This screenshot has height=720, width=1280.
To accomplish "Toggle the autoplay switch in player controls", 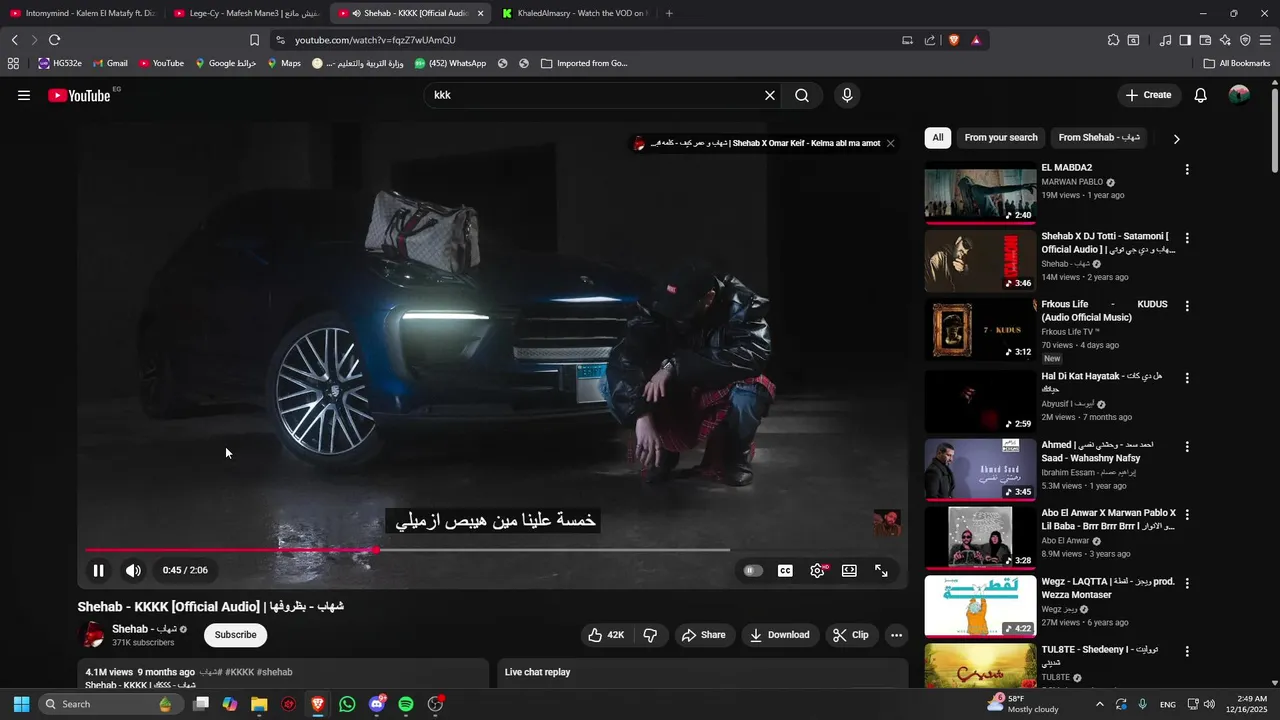I will click(x=753, y=570).
